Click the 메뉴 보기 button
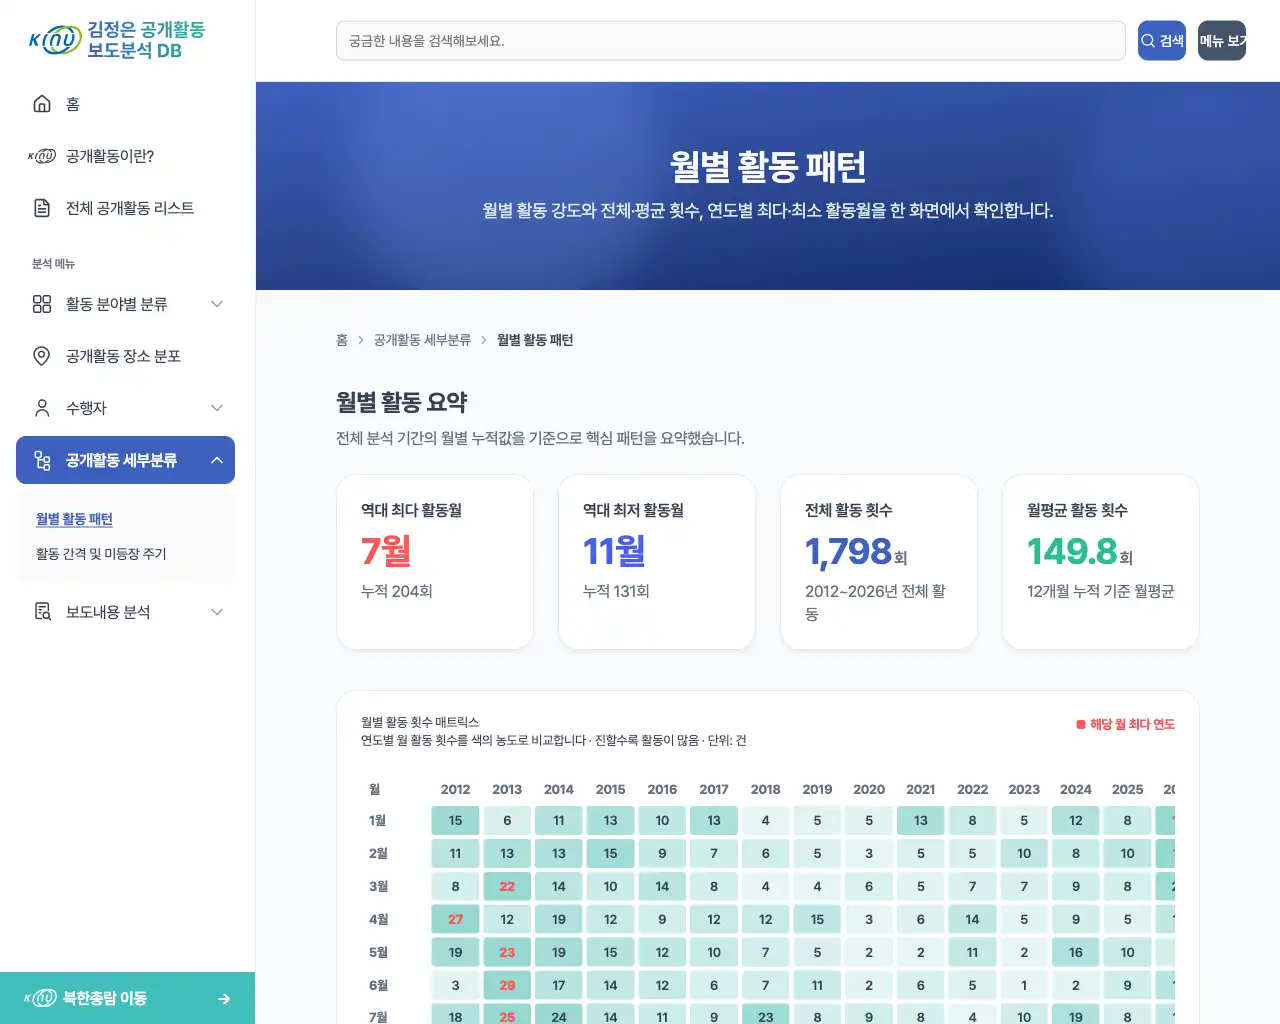The image size is (1280, 1024). (x=1222, y=41)
